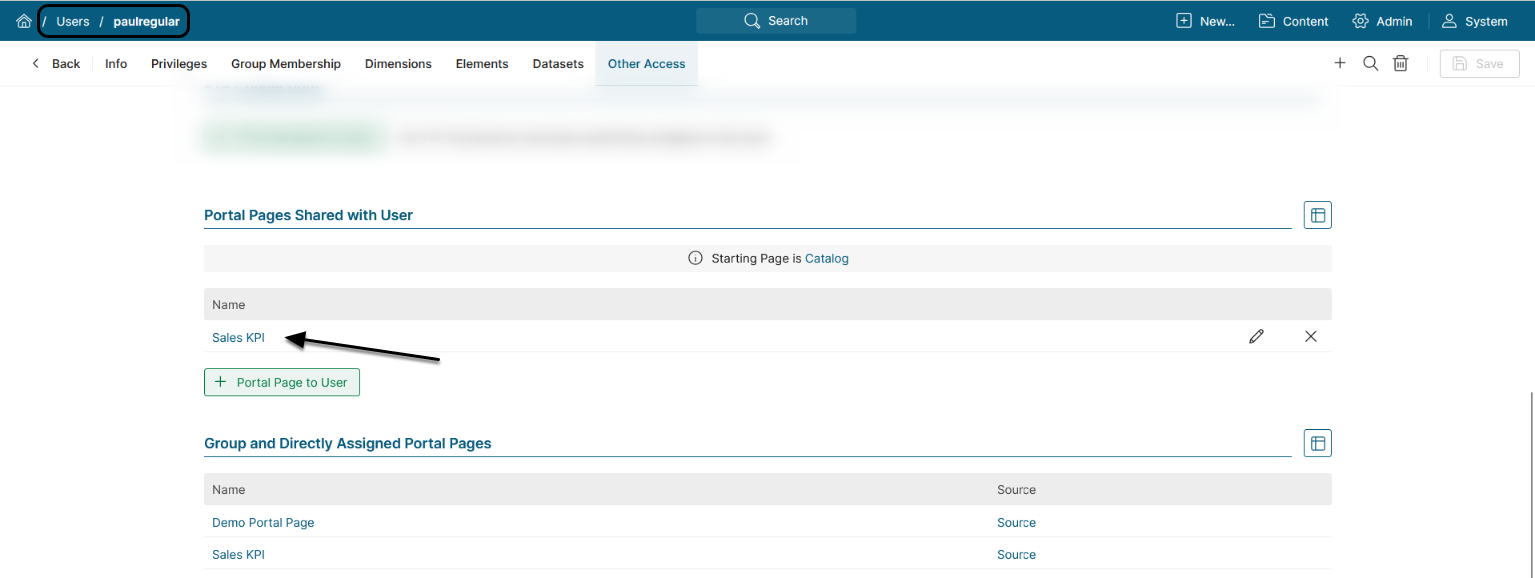Click the plus icon in the top-right toolbar
The image size is (1535, 578).
(x=1340, y=63)
